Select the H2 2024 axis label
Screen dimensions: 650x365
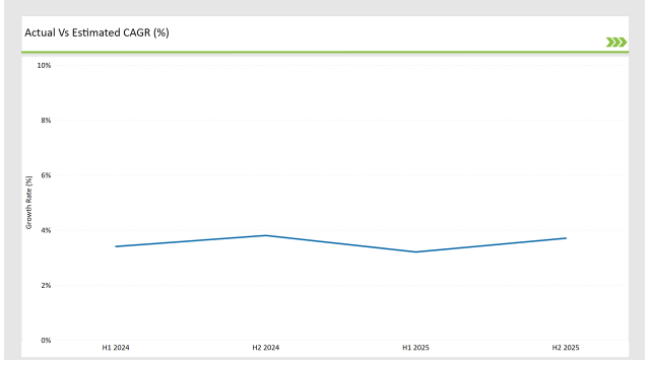tap(266, 348)
